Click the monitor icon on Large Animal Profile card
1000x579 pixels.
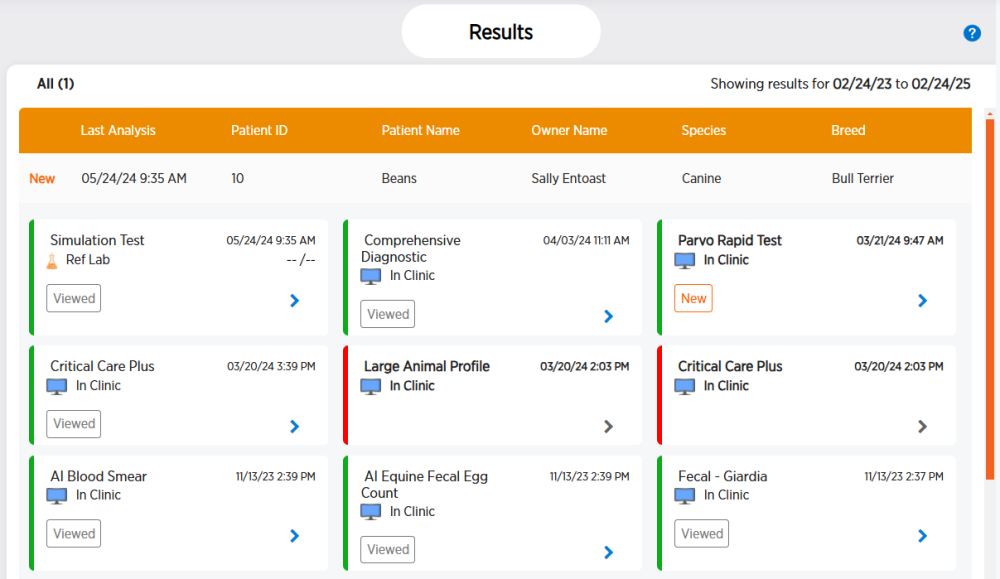pyautogui.click(x=371, y=386)
